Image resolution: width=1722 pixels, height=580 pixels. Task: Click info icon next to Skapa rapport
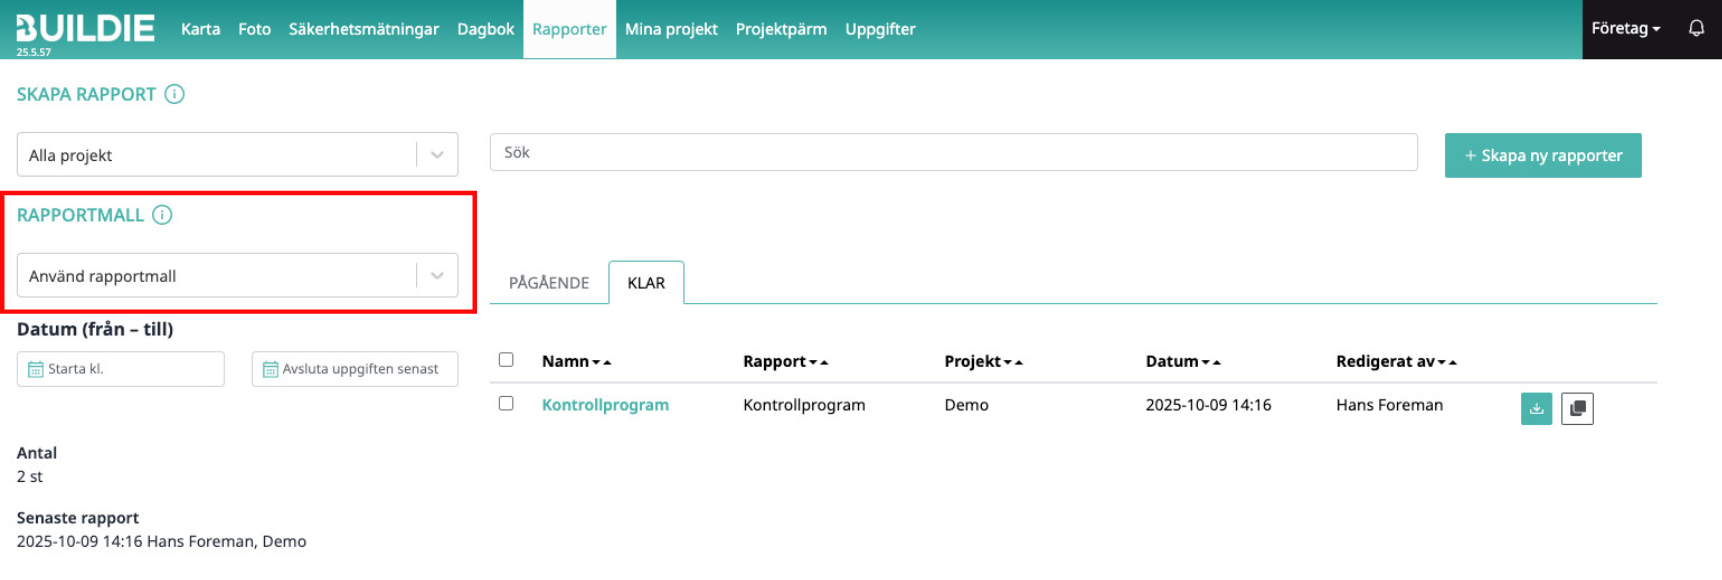(x=174, y=94)
